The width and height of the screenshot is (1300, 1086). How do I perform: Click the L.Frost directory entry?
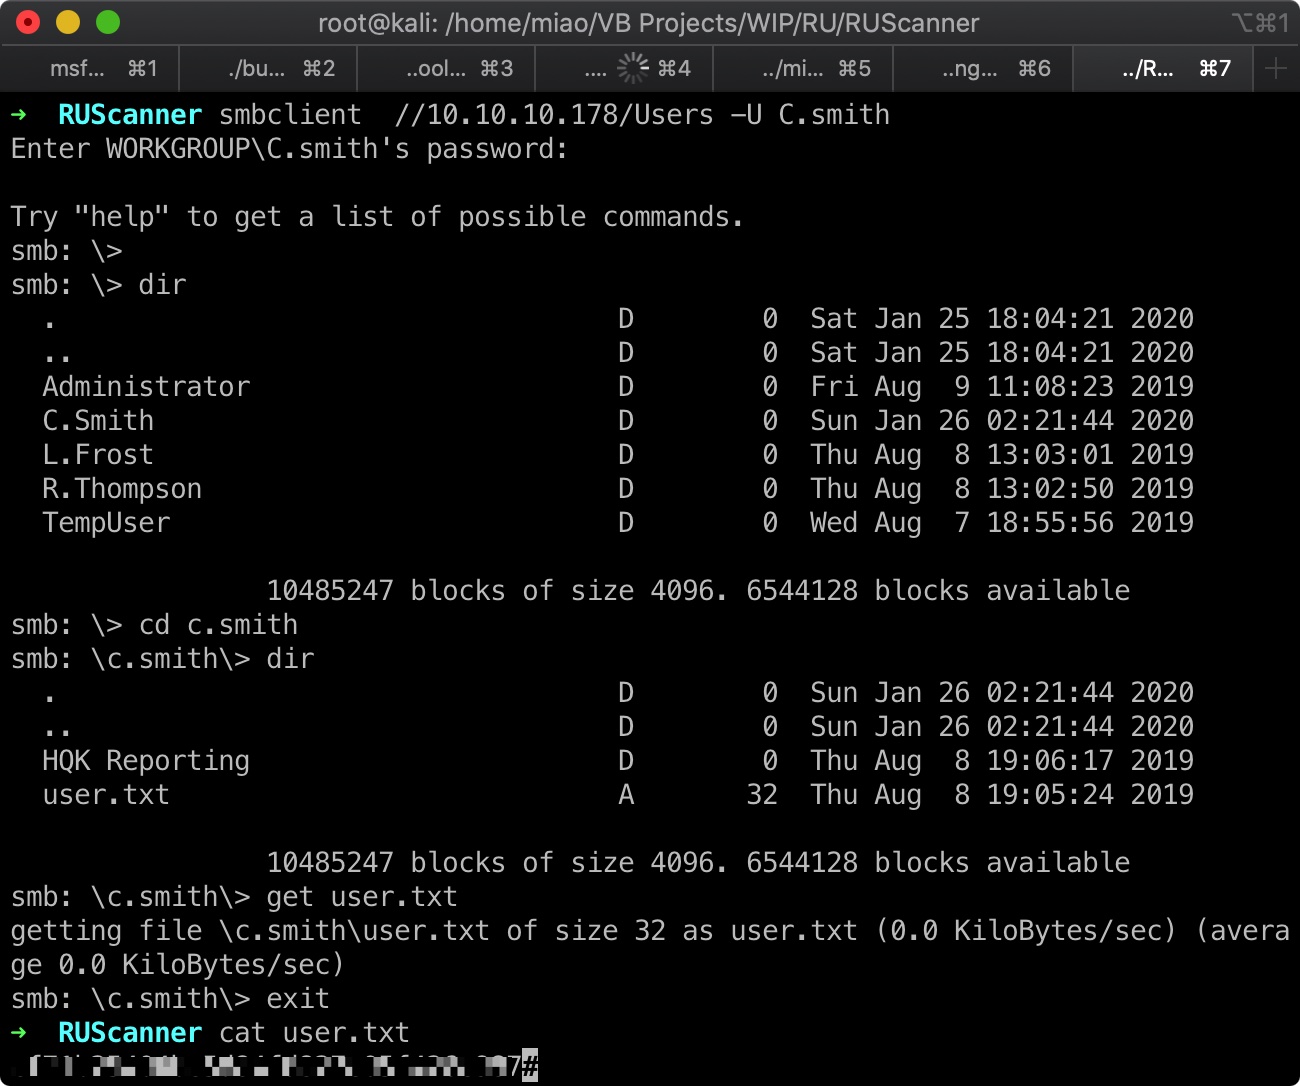[x=98, y=455]
